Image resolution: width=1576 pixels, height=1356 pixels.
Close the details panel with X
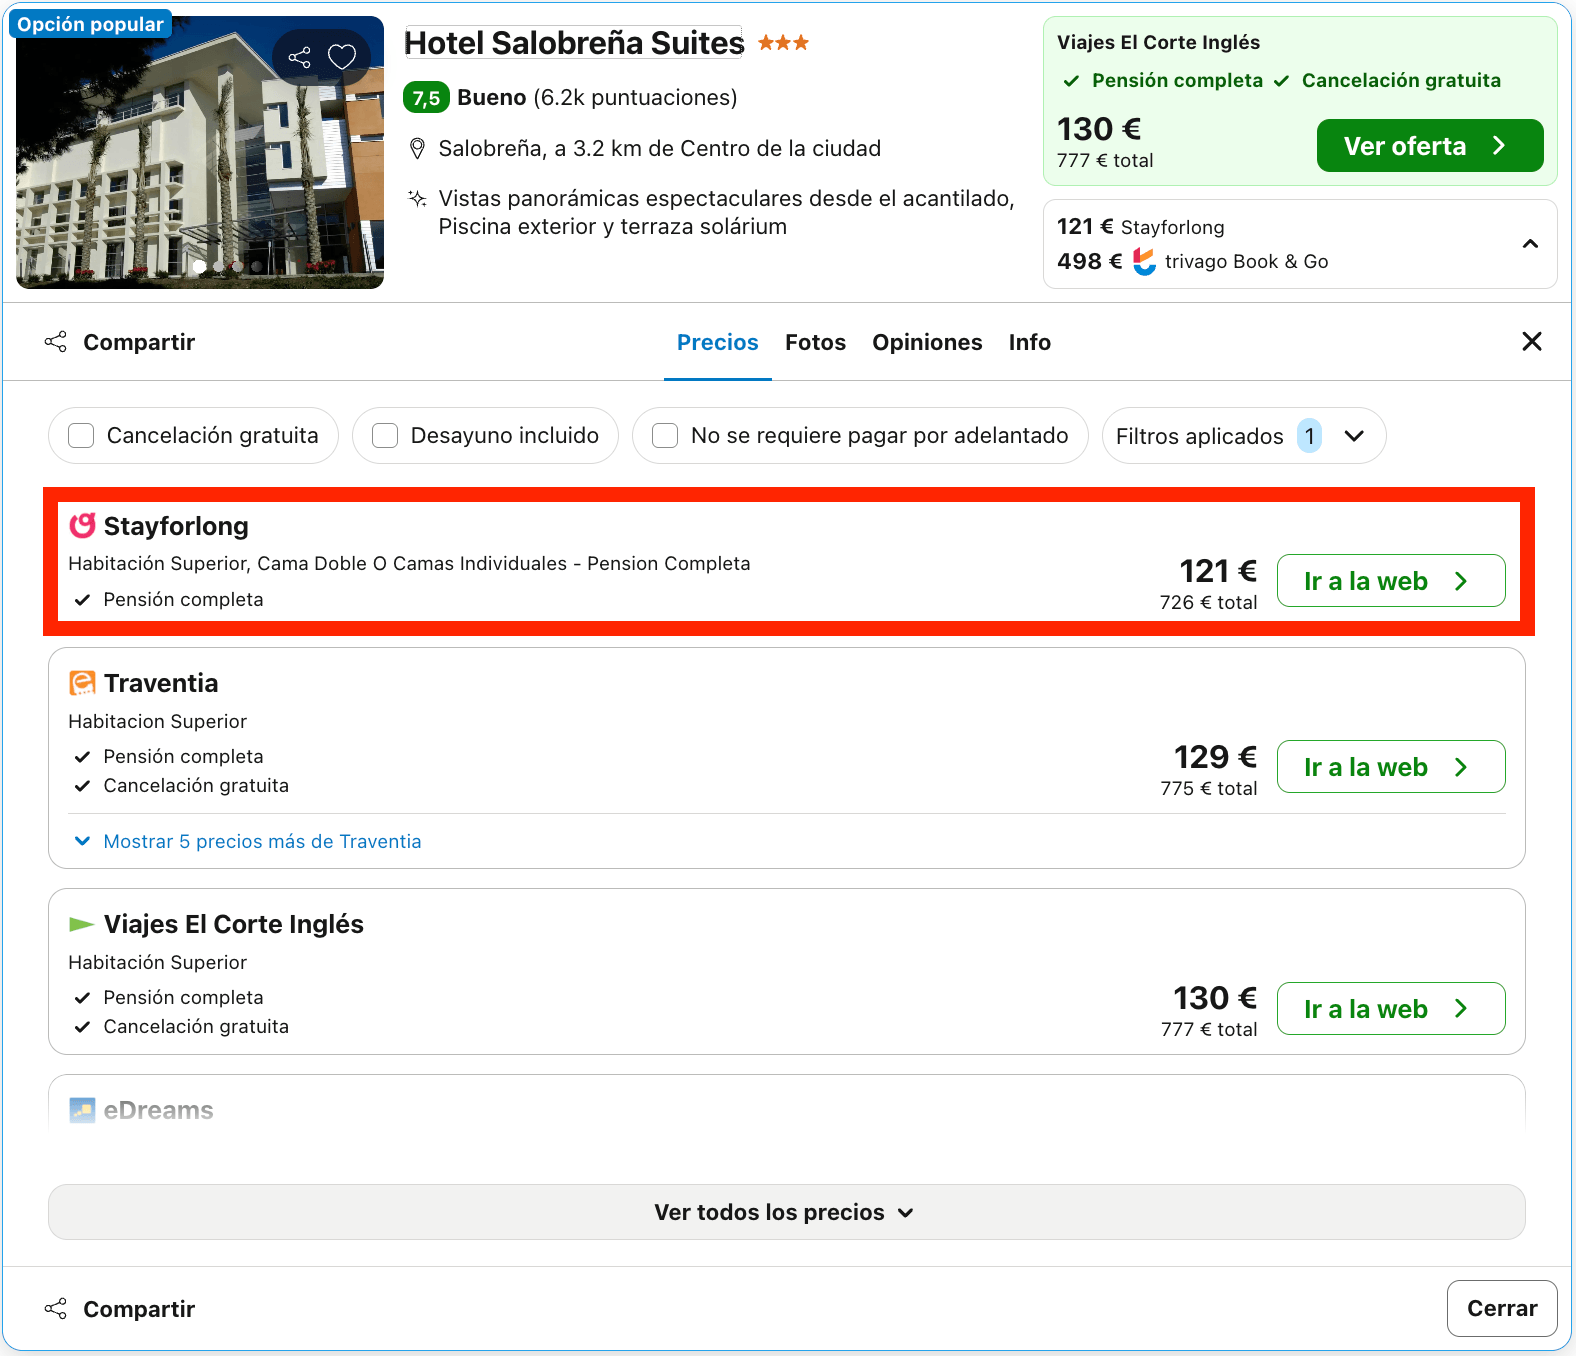pos(1531,342)
